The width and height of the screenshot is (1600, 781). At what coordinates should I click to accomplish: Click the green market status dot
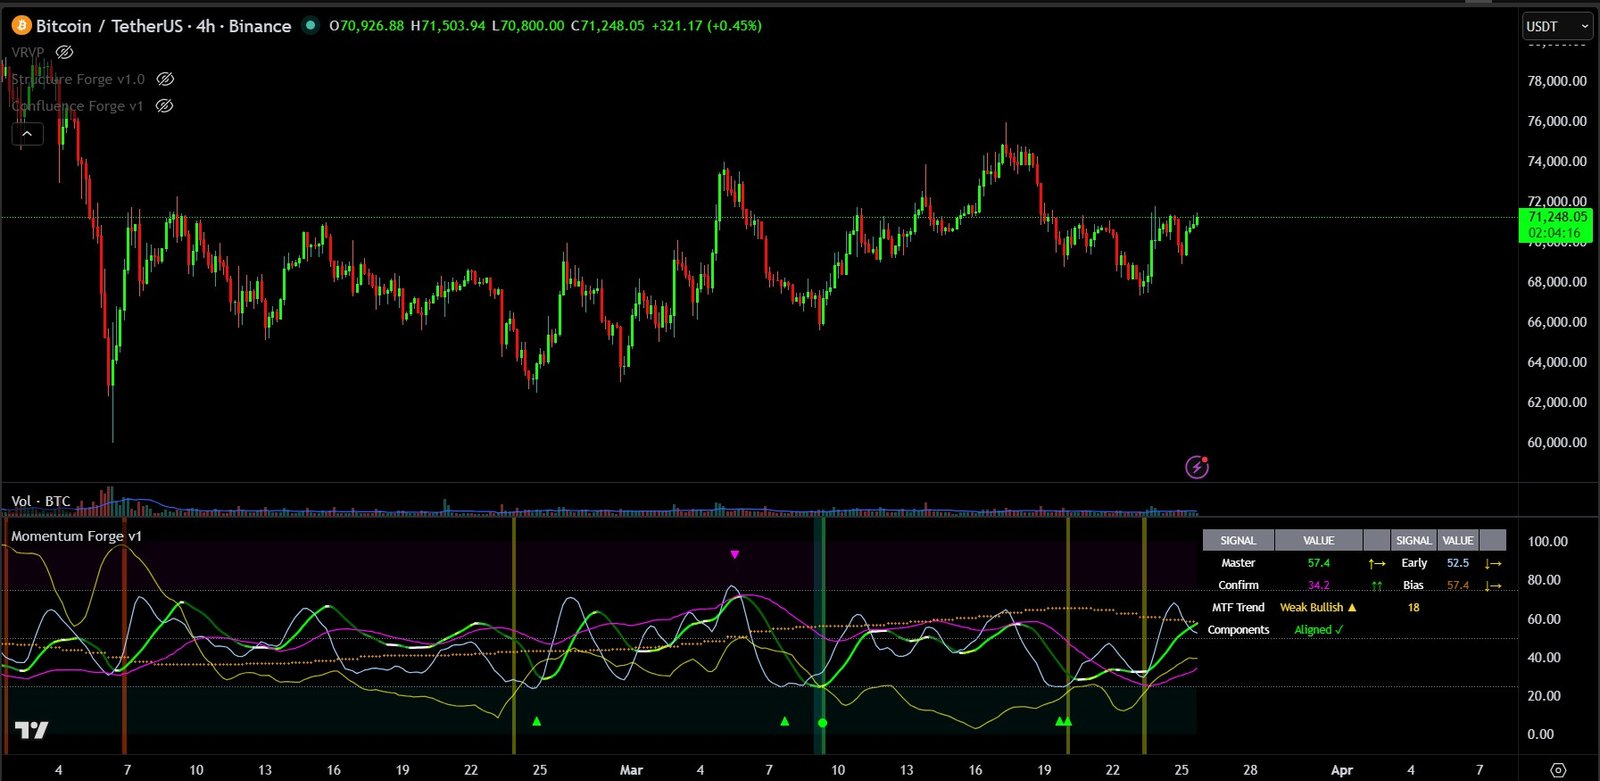coord(311,25)
